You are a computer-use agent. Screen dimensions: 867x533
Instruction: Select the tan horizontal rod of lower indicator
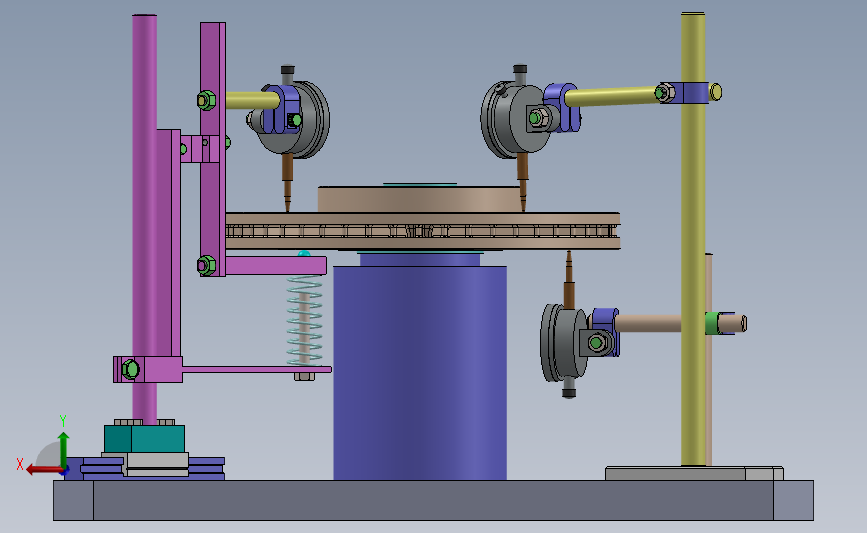pyautogui.click(x=647, y=323)
